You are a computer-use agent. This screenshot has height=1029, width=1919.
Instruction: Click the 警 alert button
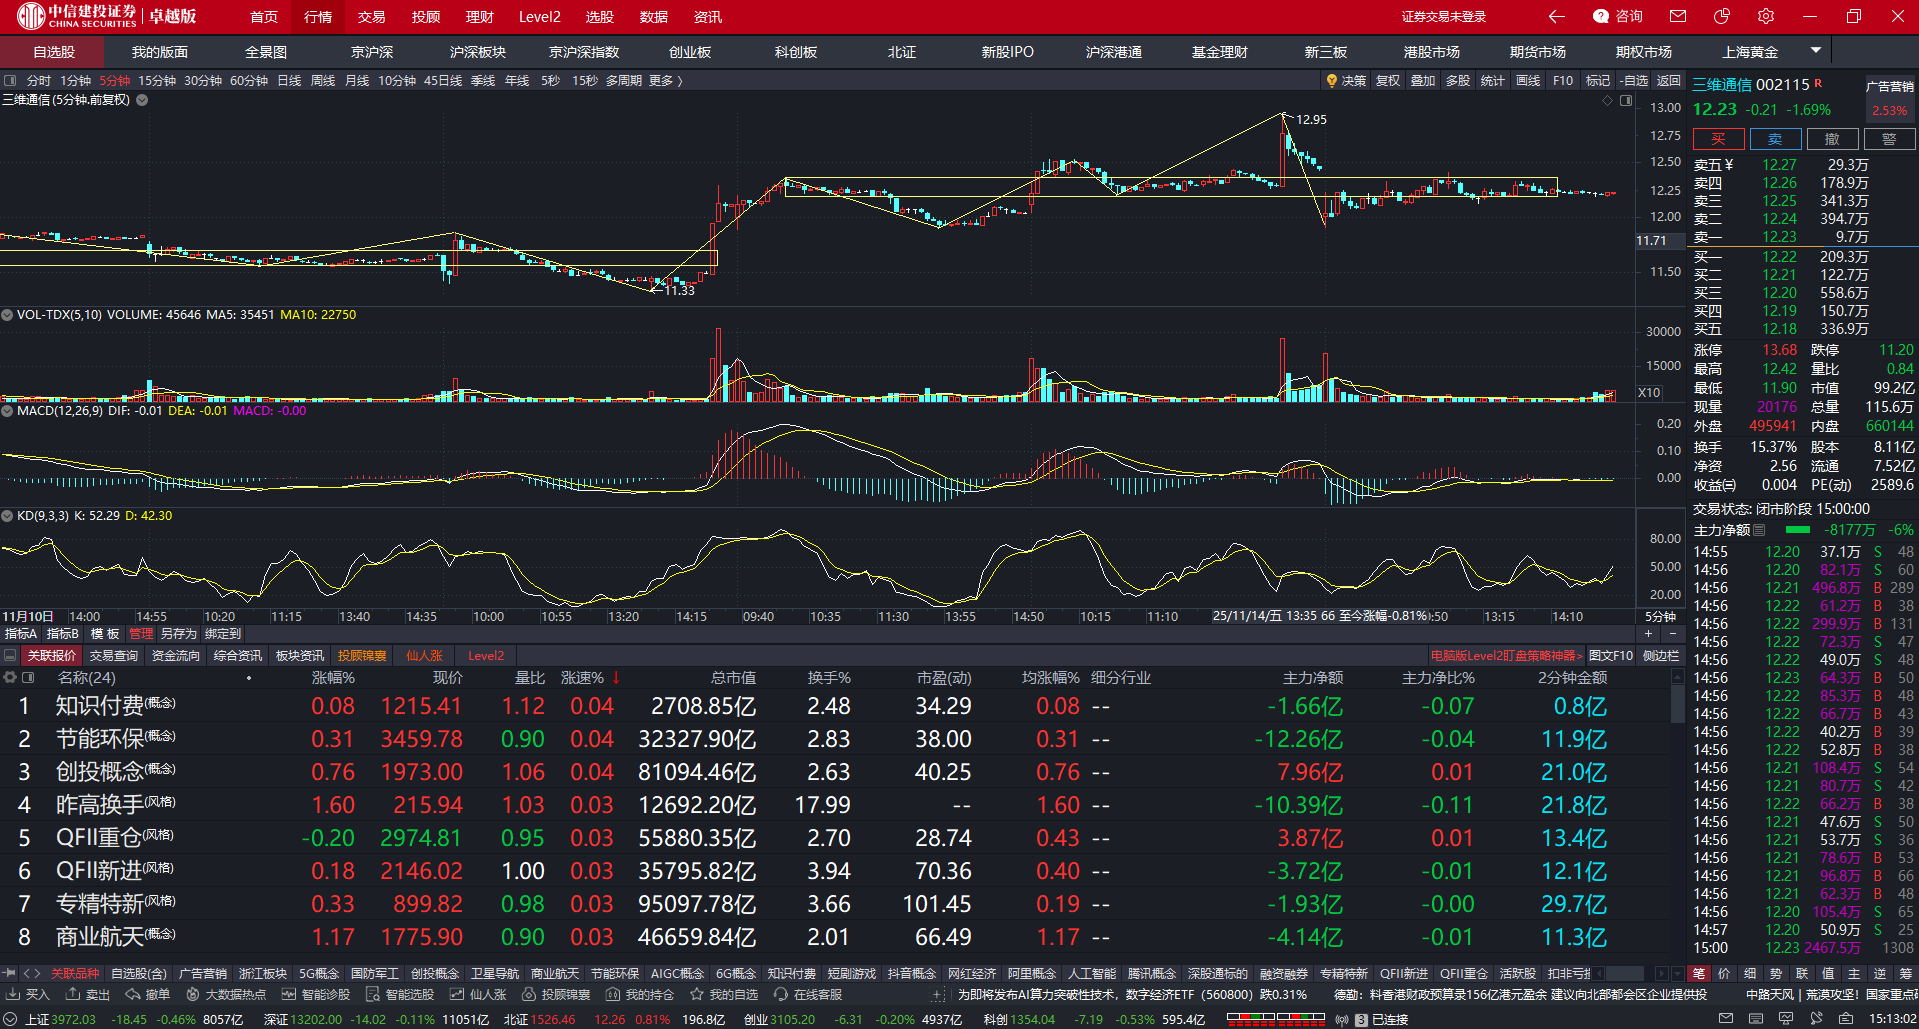point(1889,139)
